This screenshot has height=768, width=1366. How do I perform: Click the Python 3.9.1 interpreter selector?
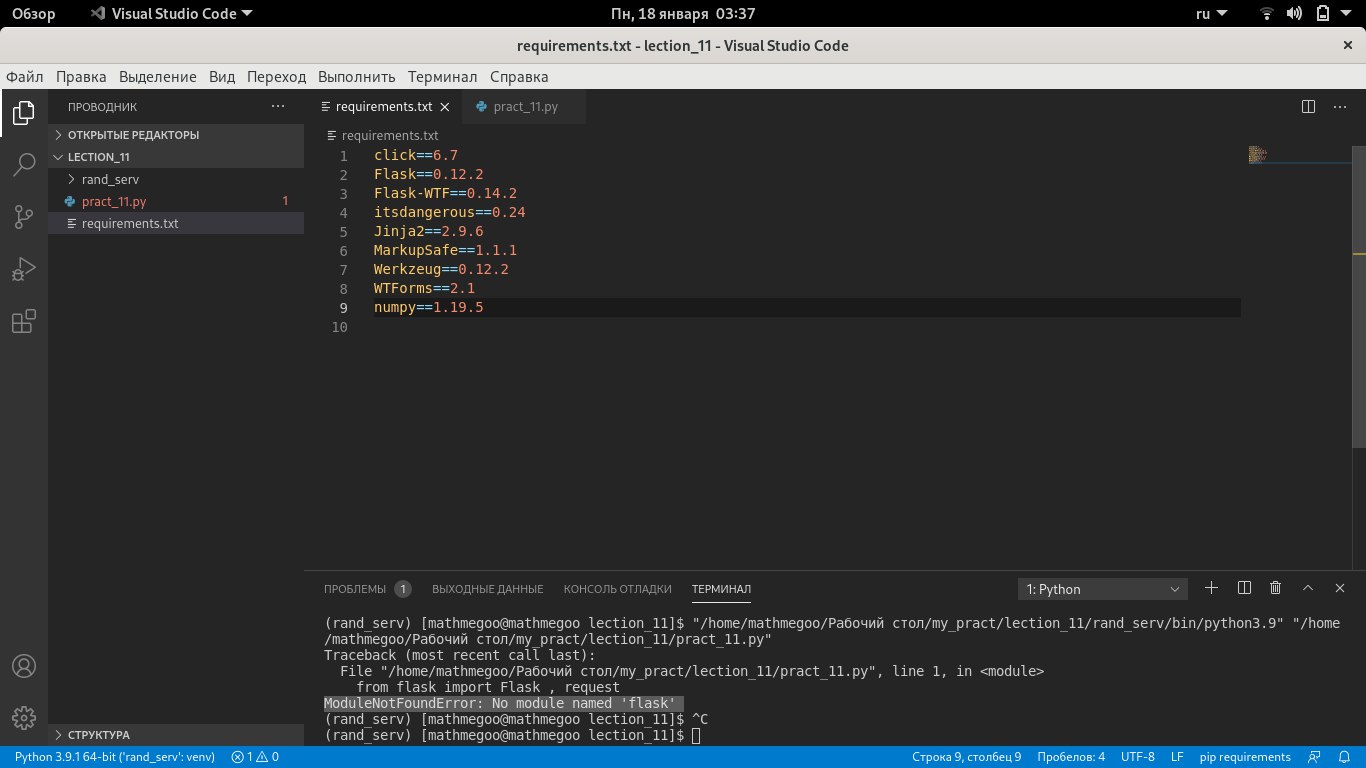[114, 757]
